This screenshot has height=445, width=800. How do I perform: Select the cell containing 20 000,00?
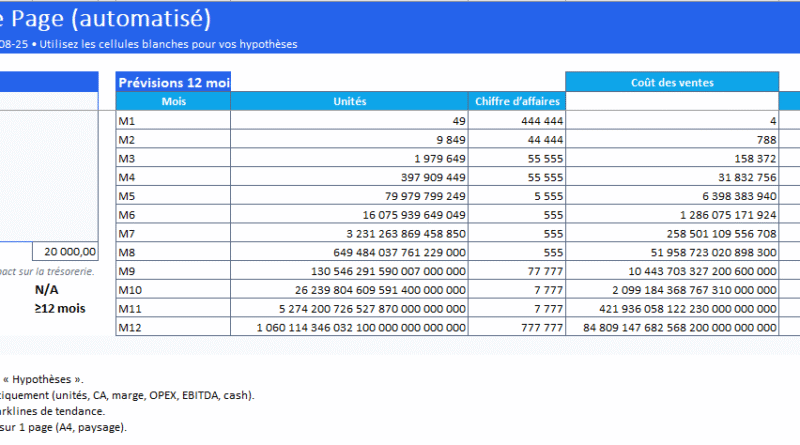pyautogui.click(x=65, y=252)
